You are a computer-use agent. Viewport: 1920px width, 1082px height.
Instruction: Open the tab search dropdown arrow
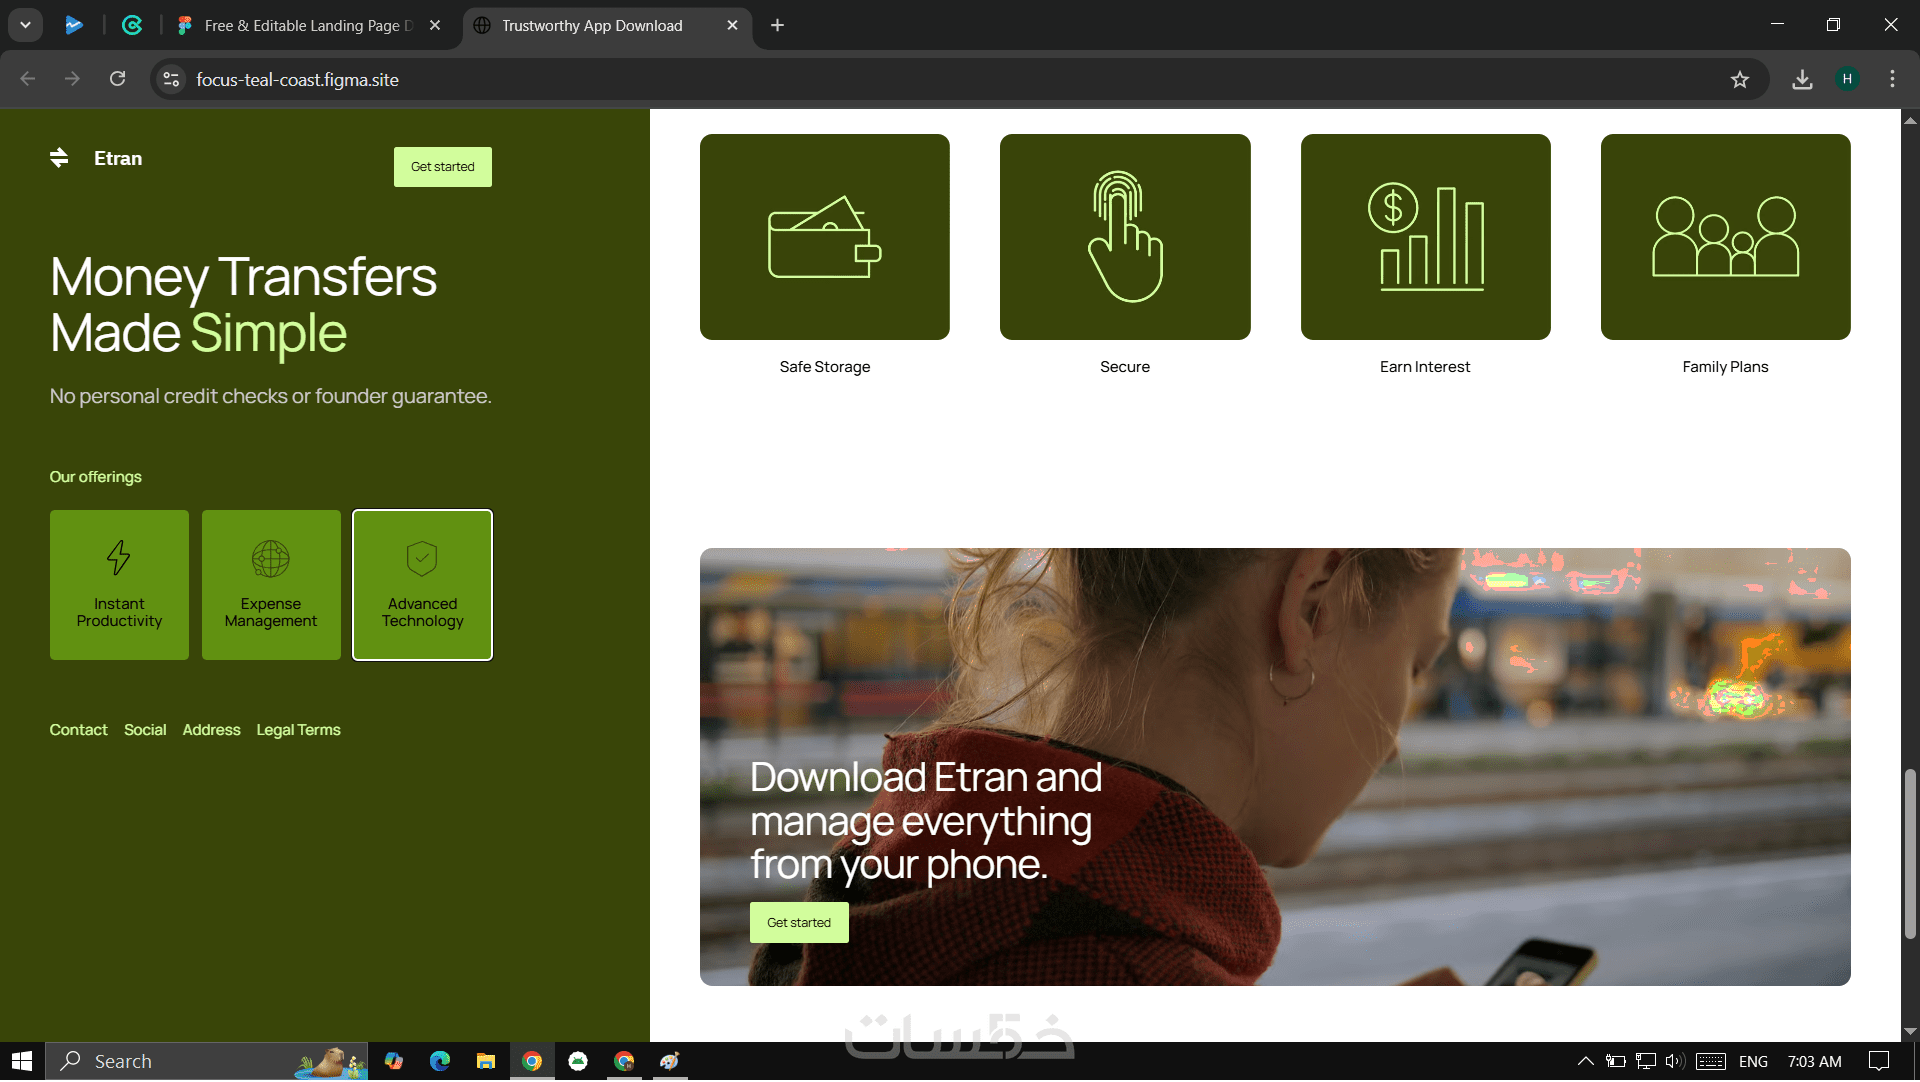click(x=25, y=25)
